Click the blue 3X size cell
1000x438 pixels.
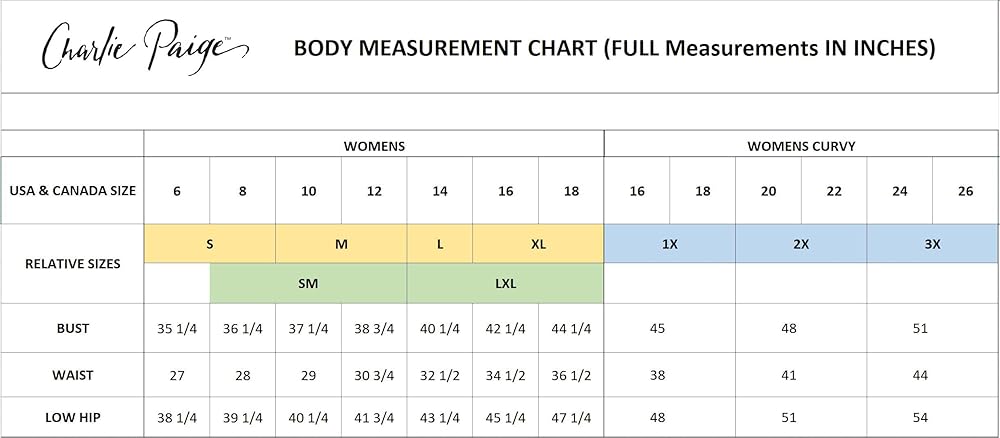point(932,244)
